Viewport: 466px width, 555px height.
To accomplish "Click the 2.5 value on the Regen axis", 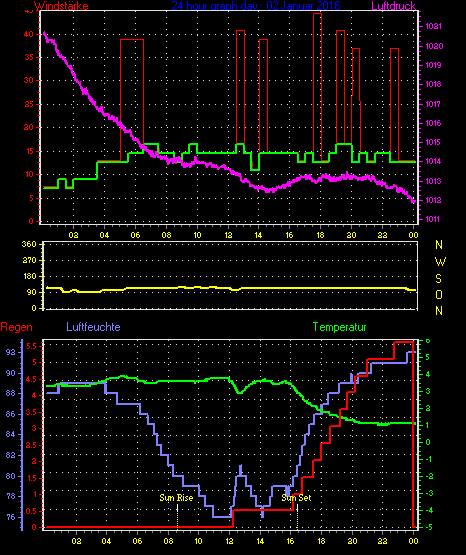I will pyautogui.click(x=31, y=445).
